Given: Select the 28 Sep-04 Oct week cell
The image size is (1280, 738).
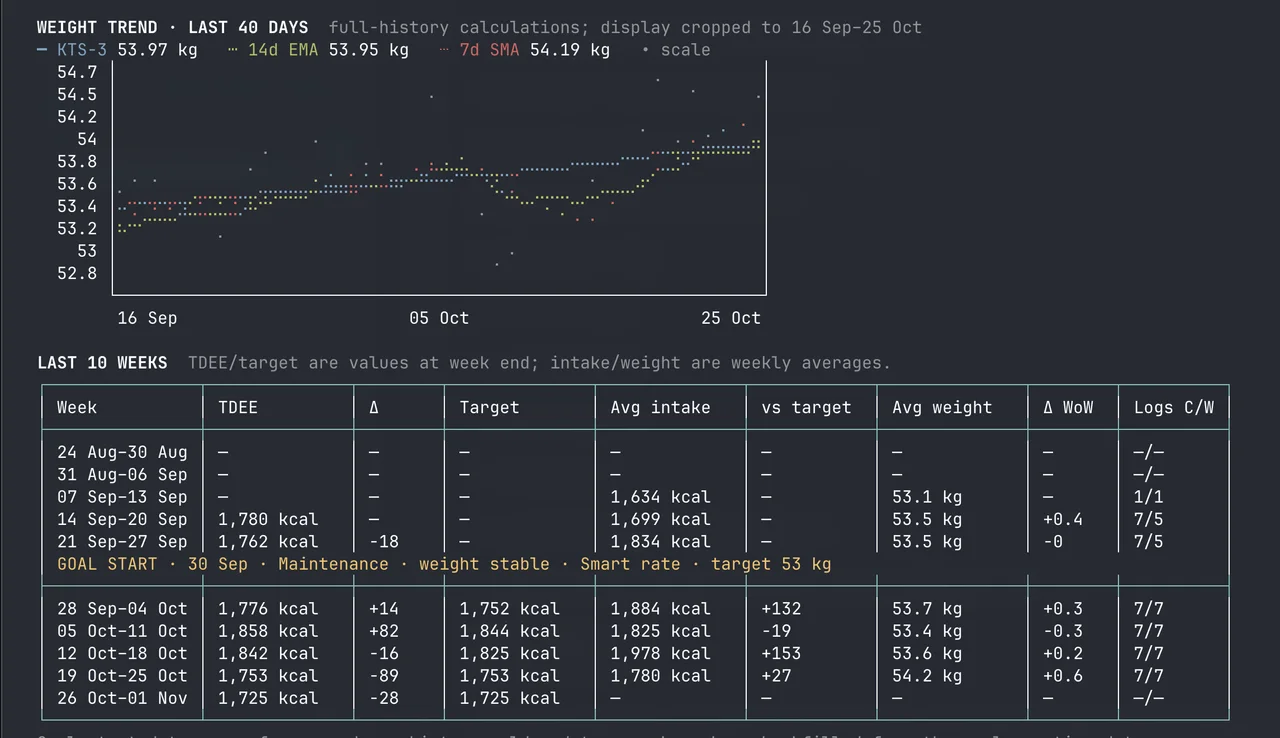Looking at the screenshot, I should pos(122,608).
